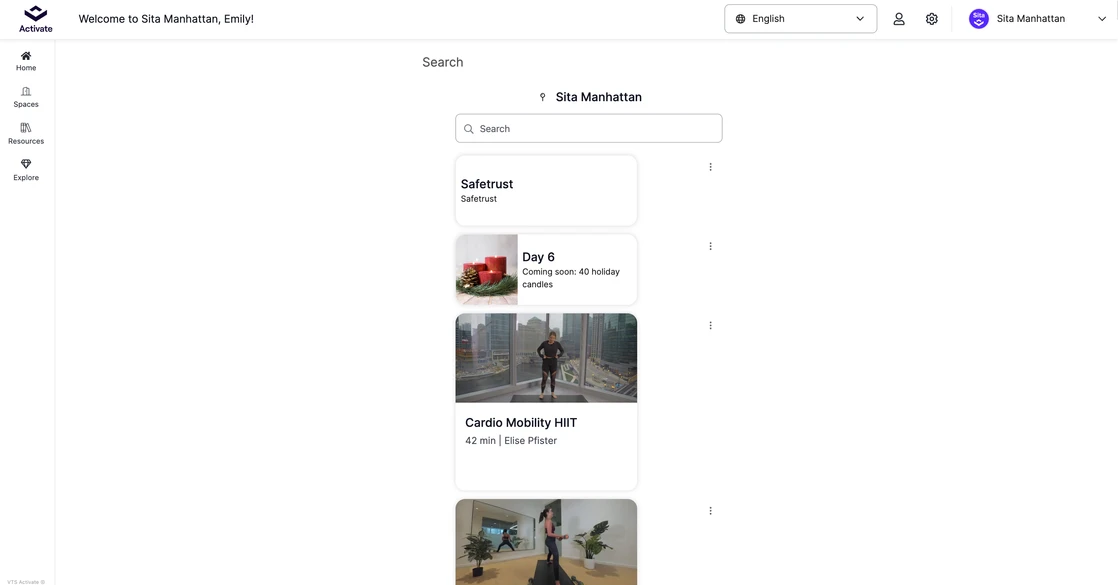Viewport: 1118px width, 585px height.
Task: Click the Sita Manhattan account name in the header
Action: (x=1031, y=19)
